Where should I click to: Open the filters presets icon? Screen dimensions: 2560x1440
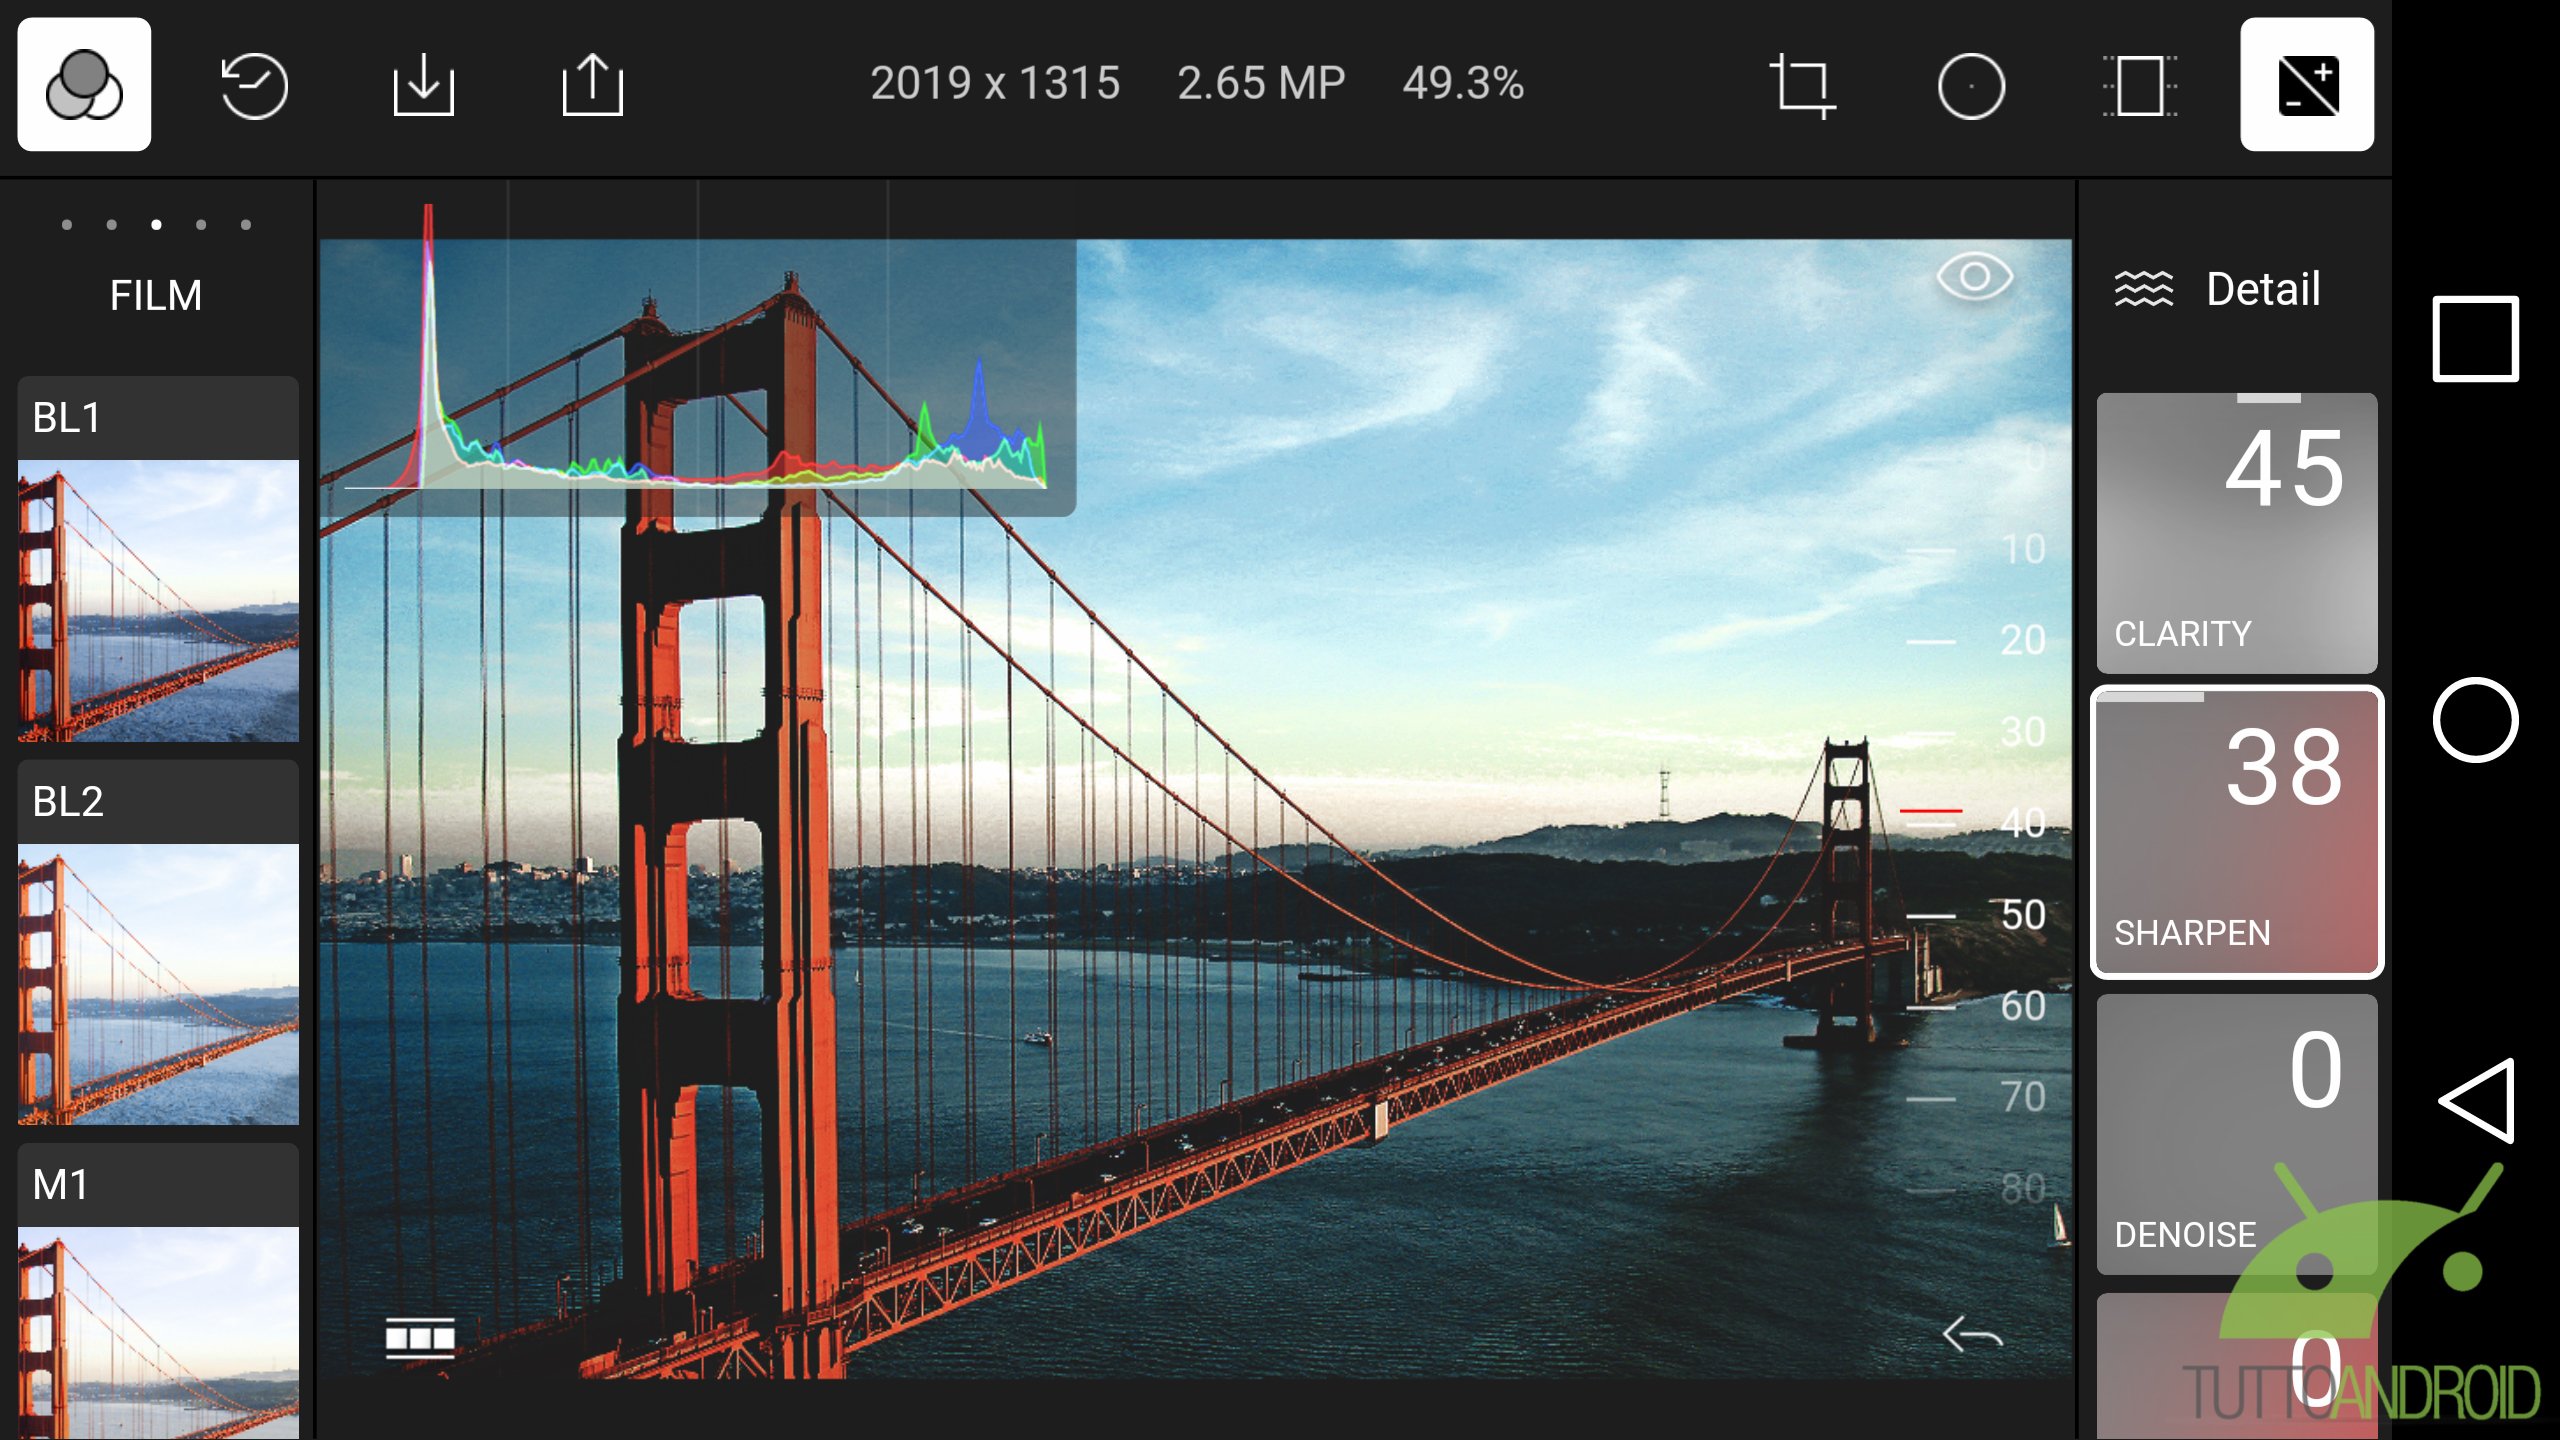tap(84, 84)
